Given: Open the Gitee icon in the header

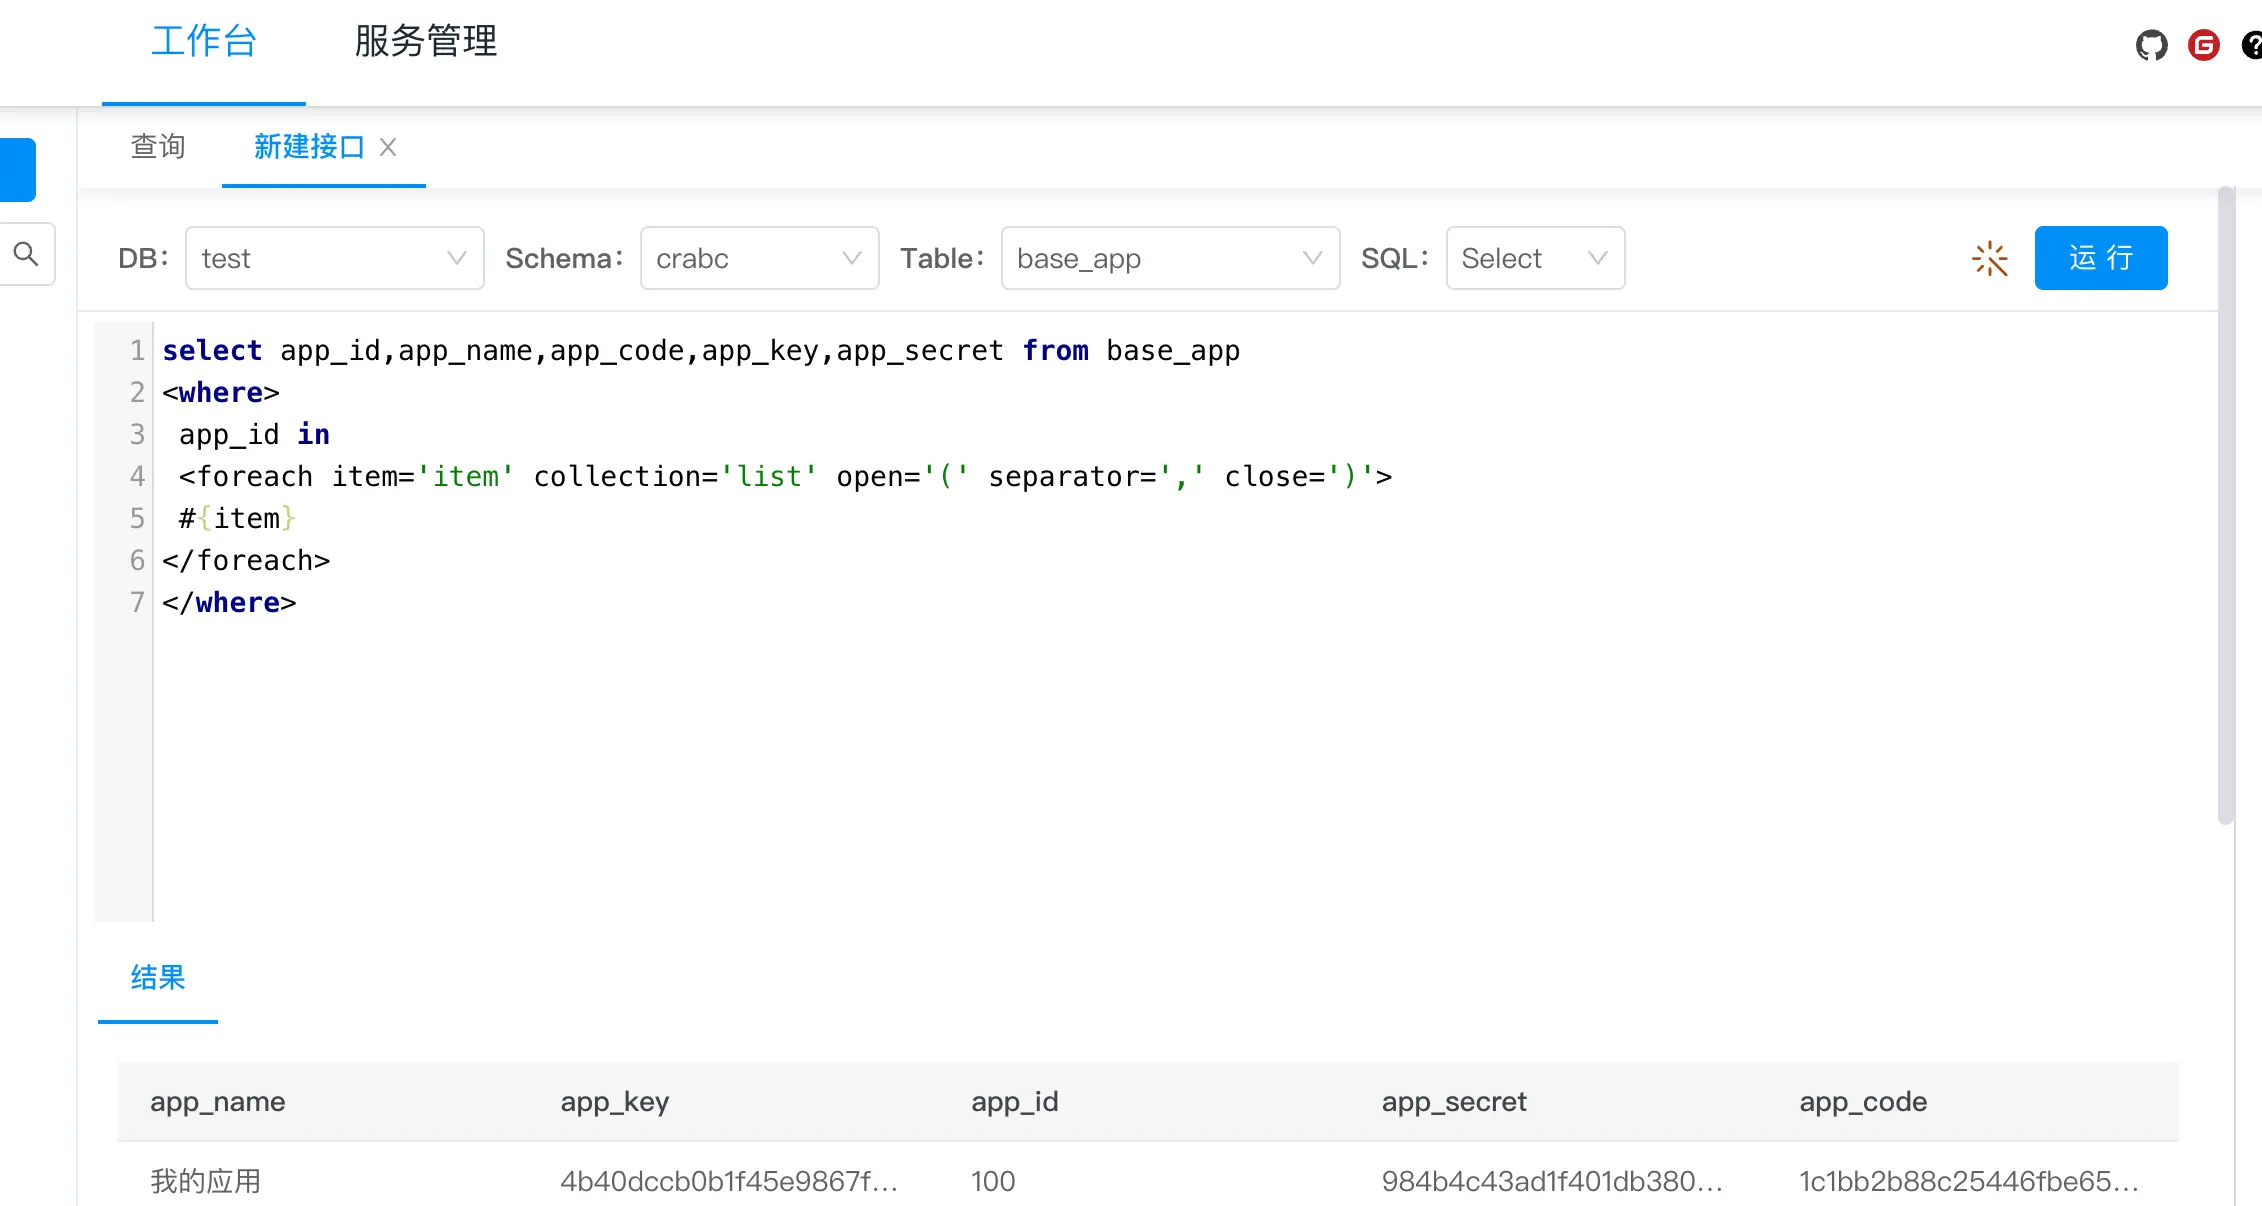Looking at the screenshot, I should [x=2203, y=45].
